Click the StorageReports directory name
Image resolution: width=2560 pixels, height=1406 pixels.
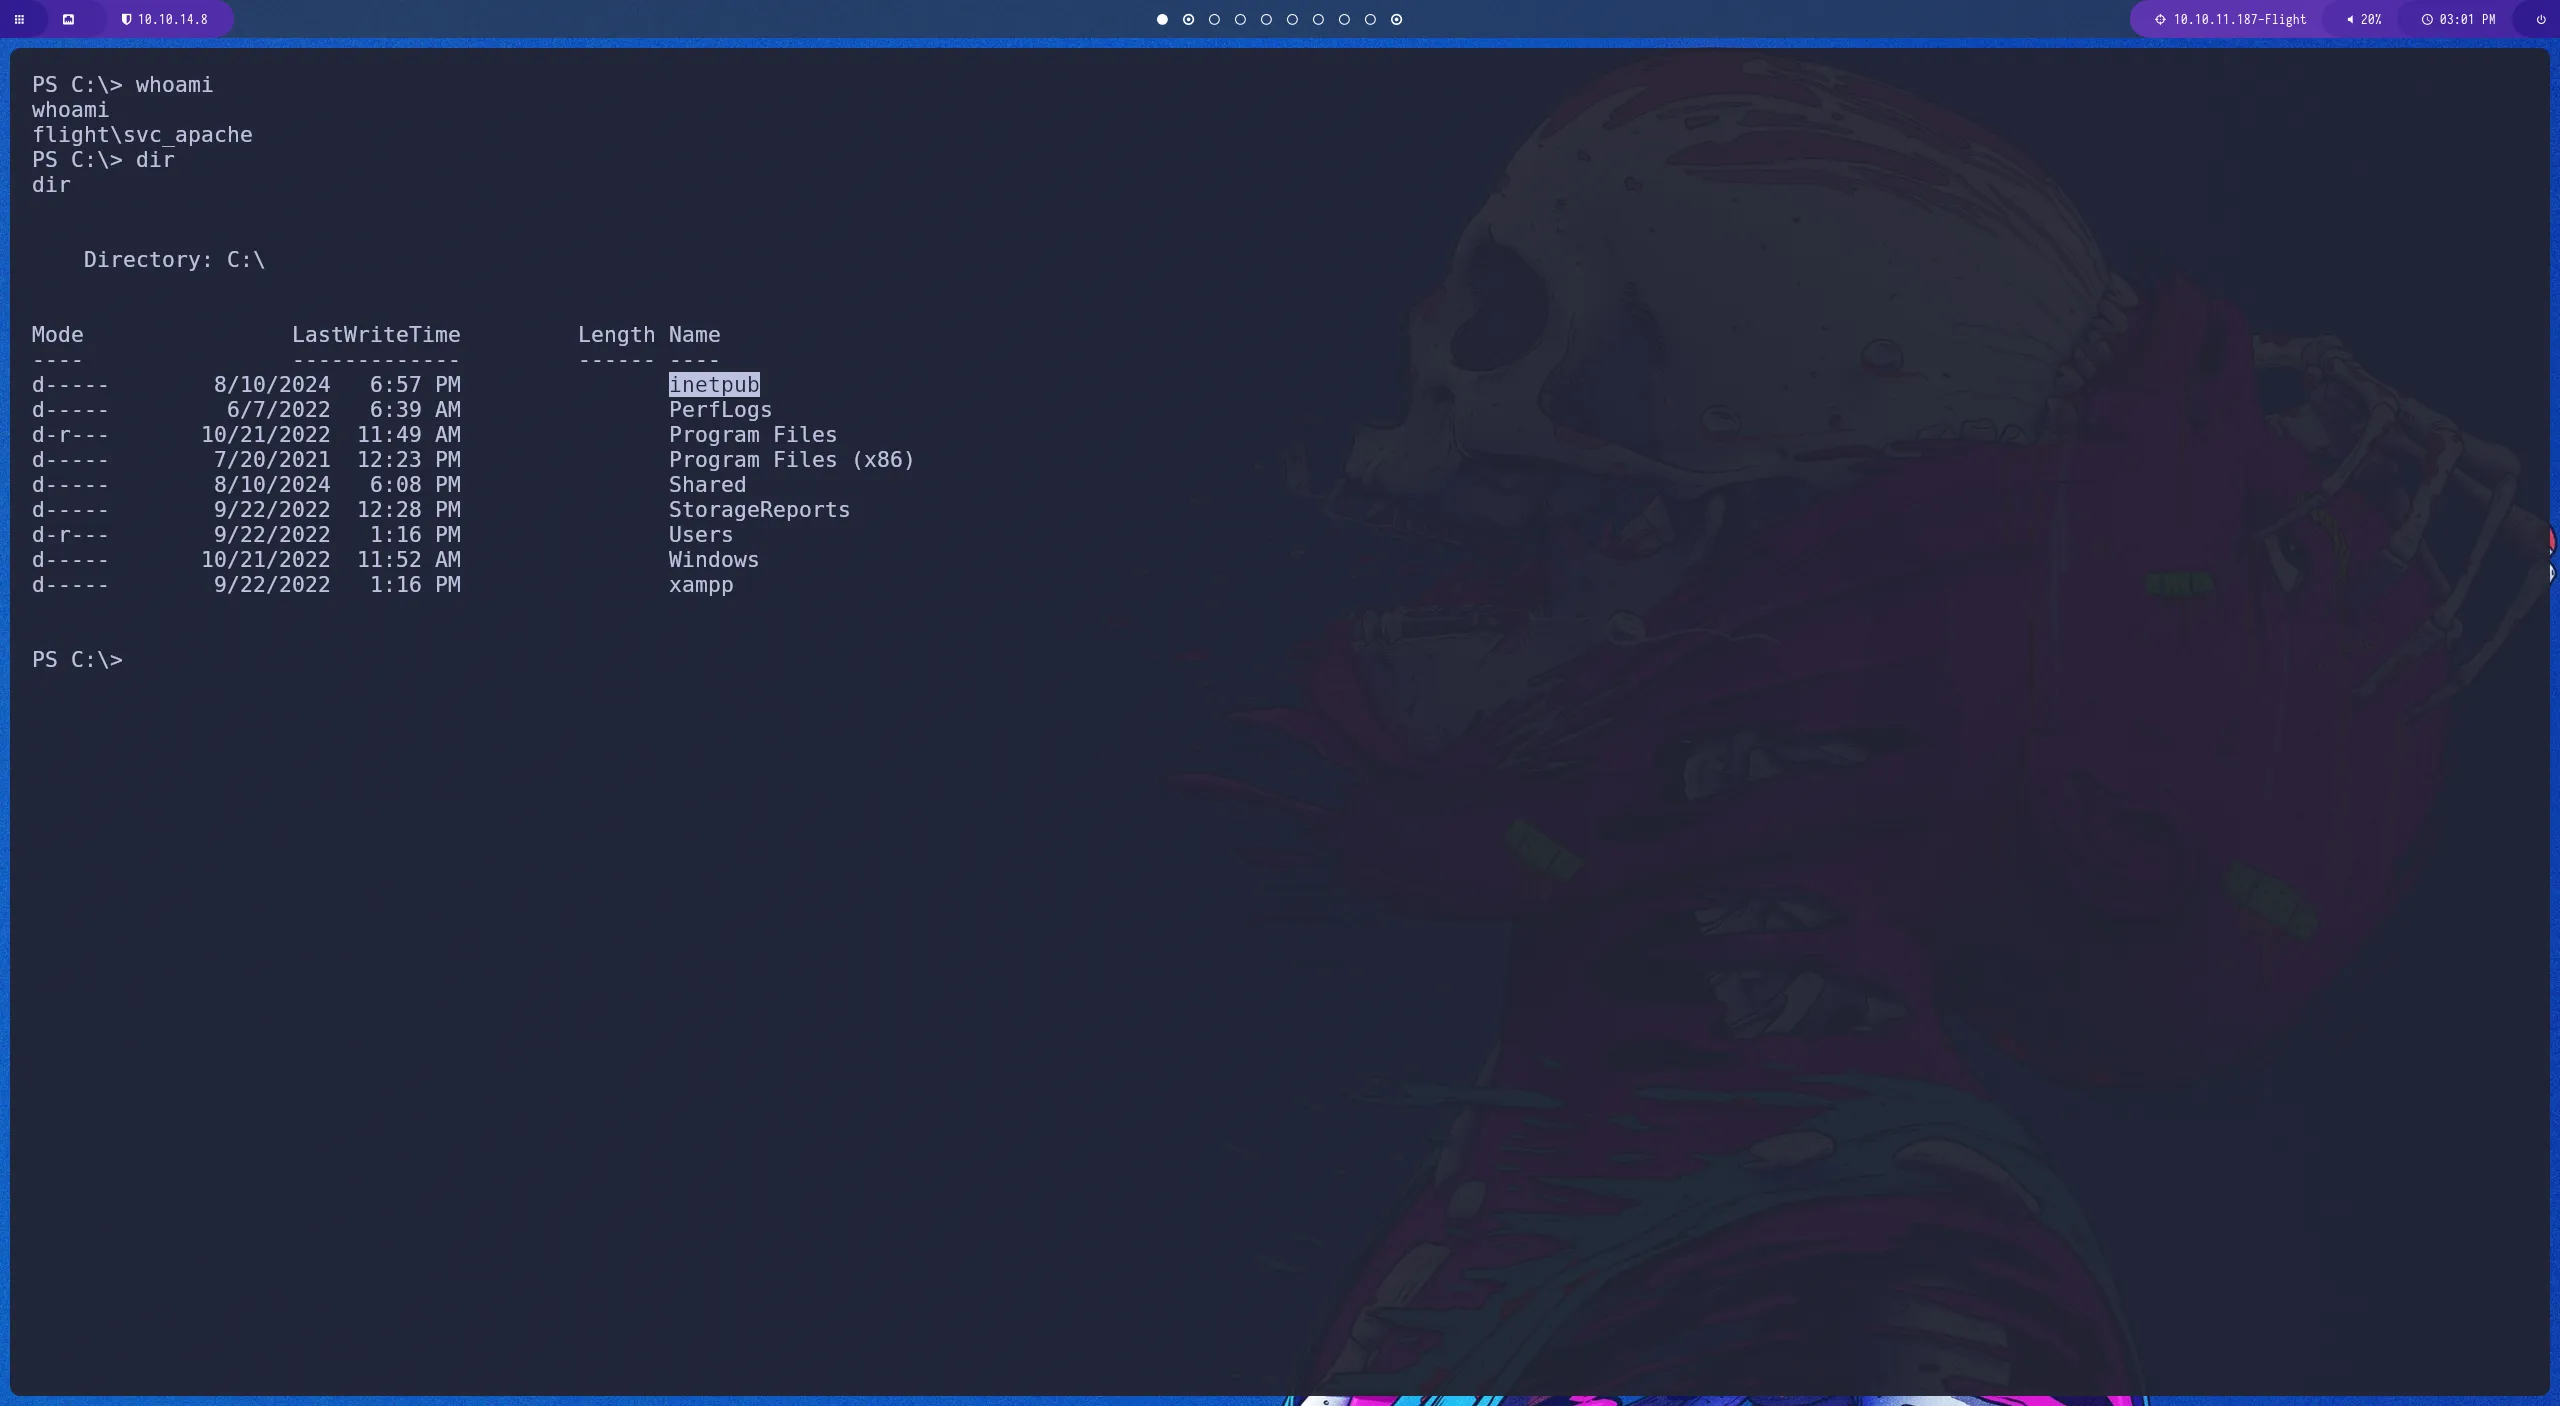(x=759, y=510)
